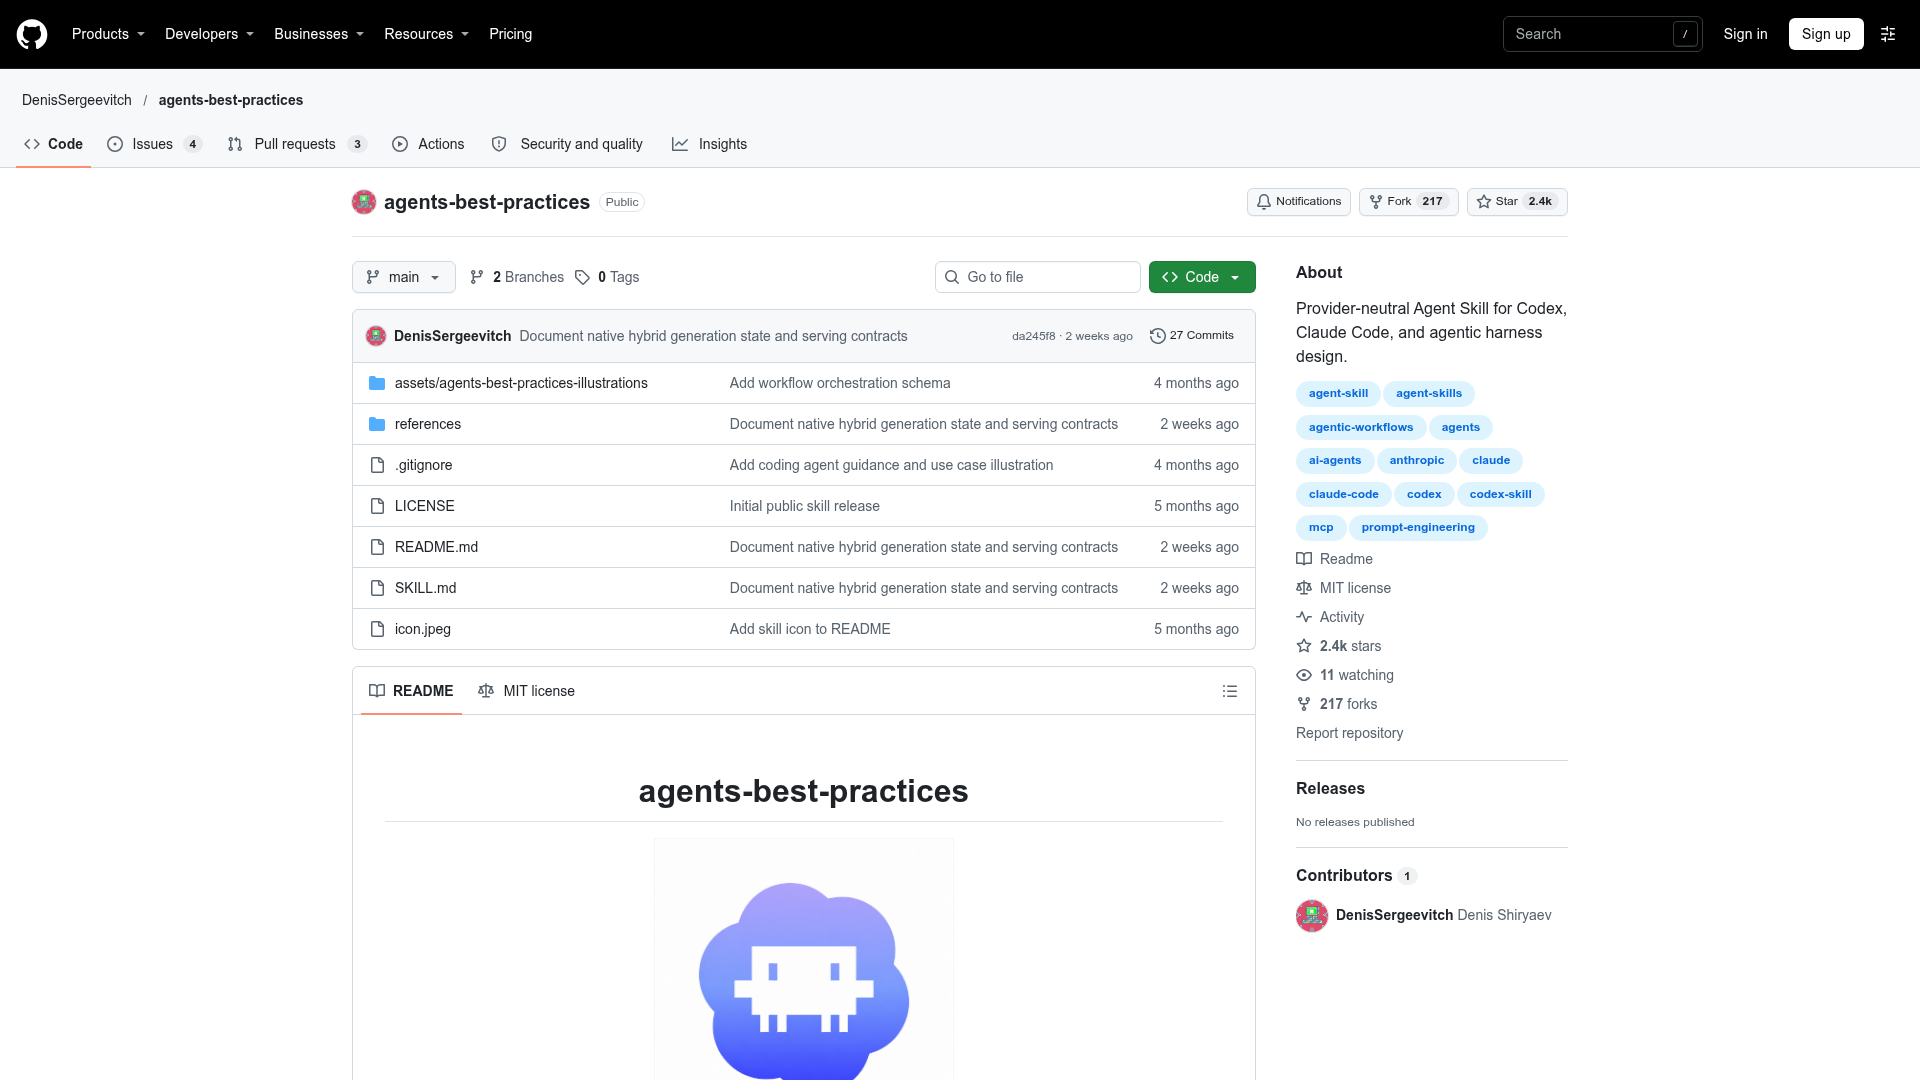
Task: Open the Pricing link
Action: point(510,34)
